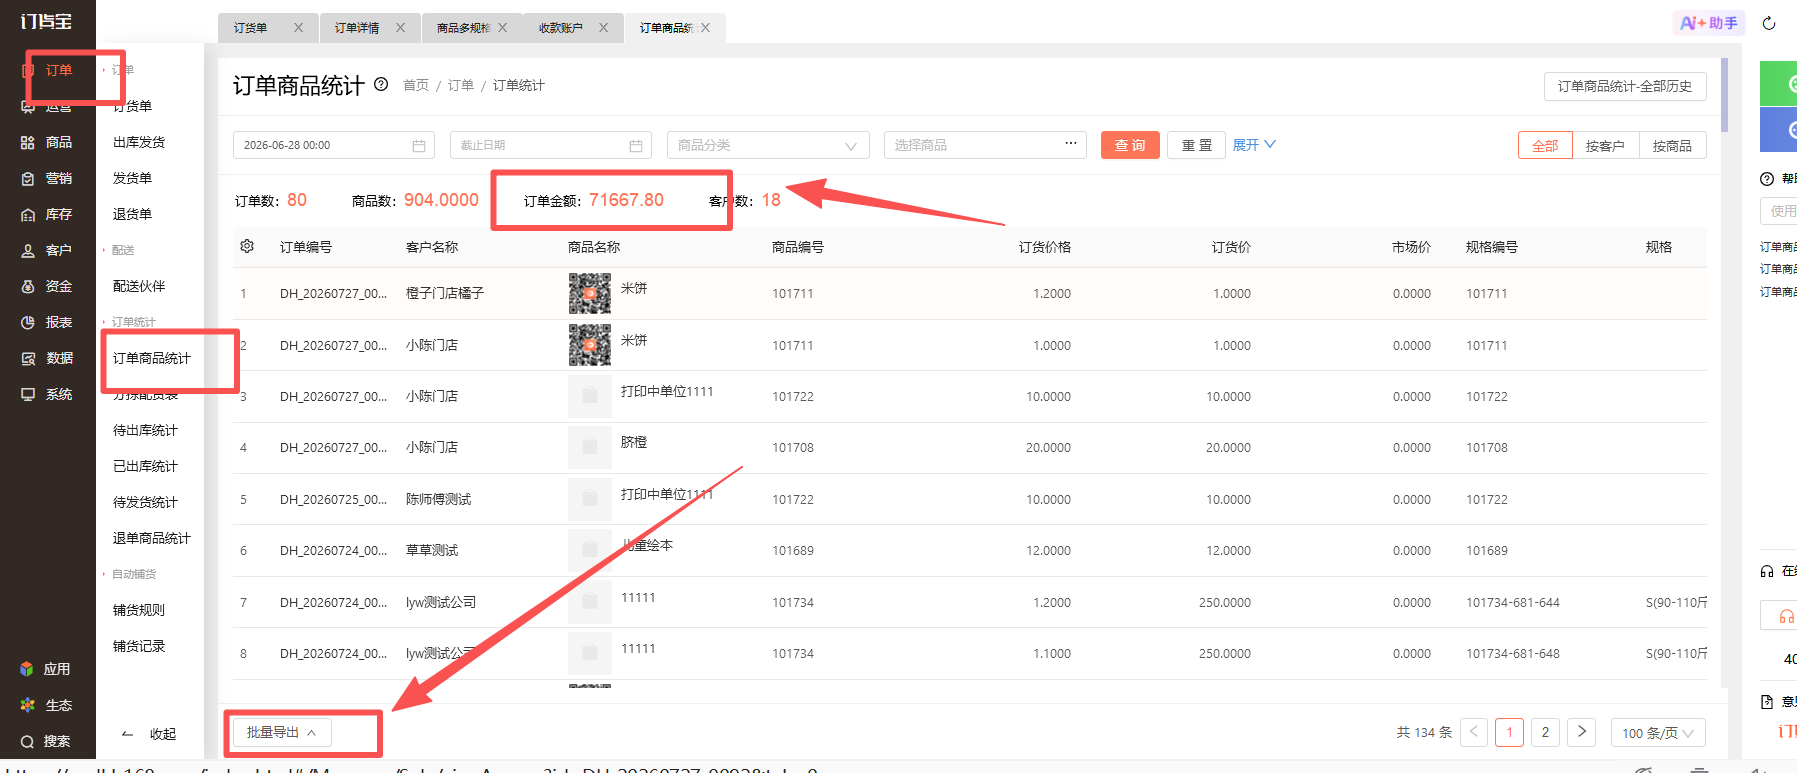This screenshot has height=773, width=1797.
Task: Click the 查询 button
Action: pos(1130,145)
